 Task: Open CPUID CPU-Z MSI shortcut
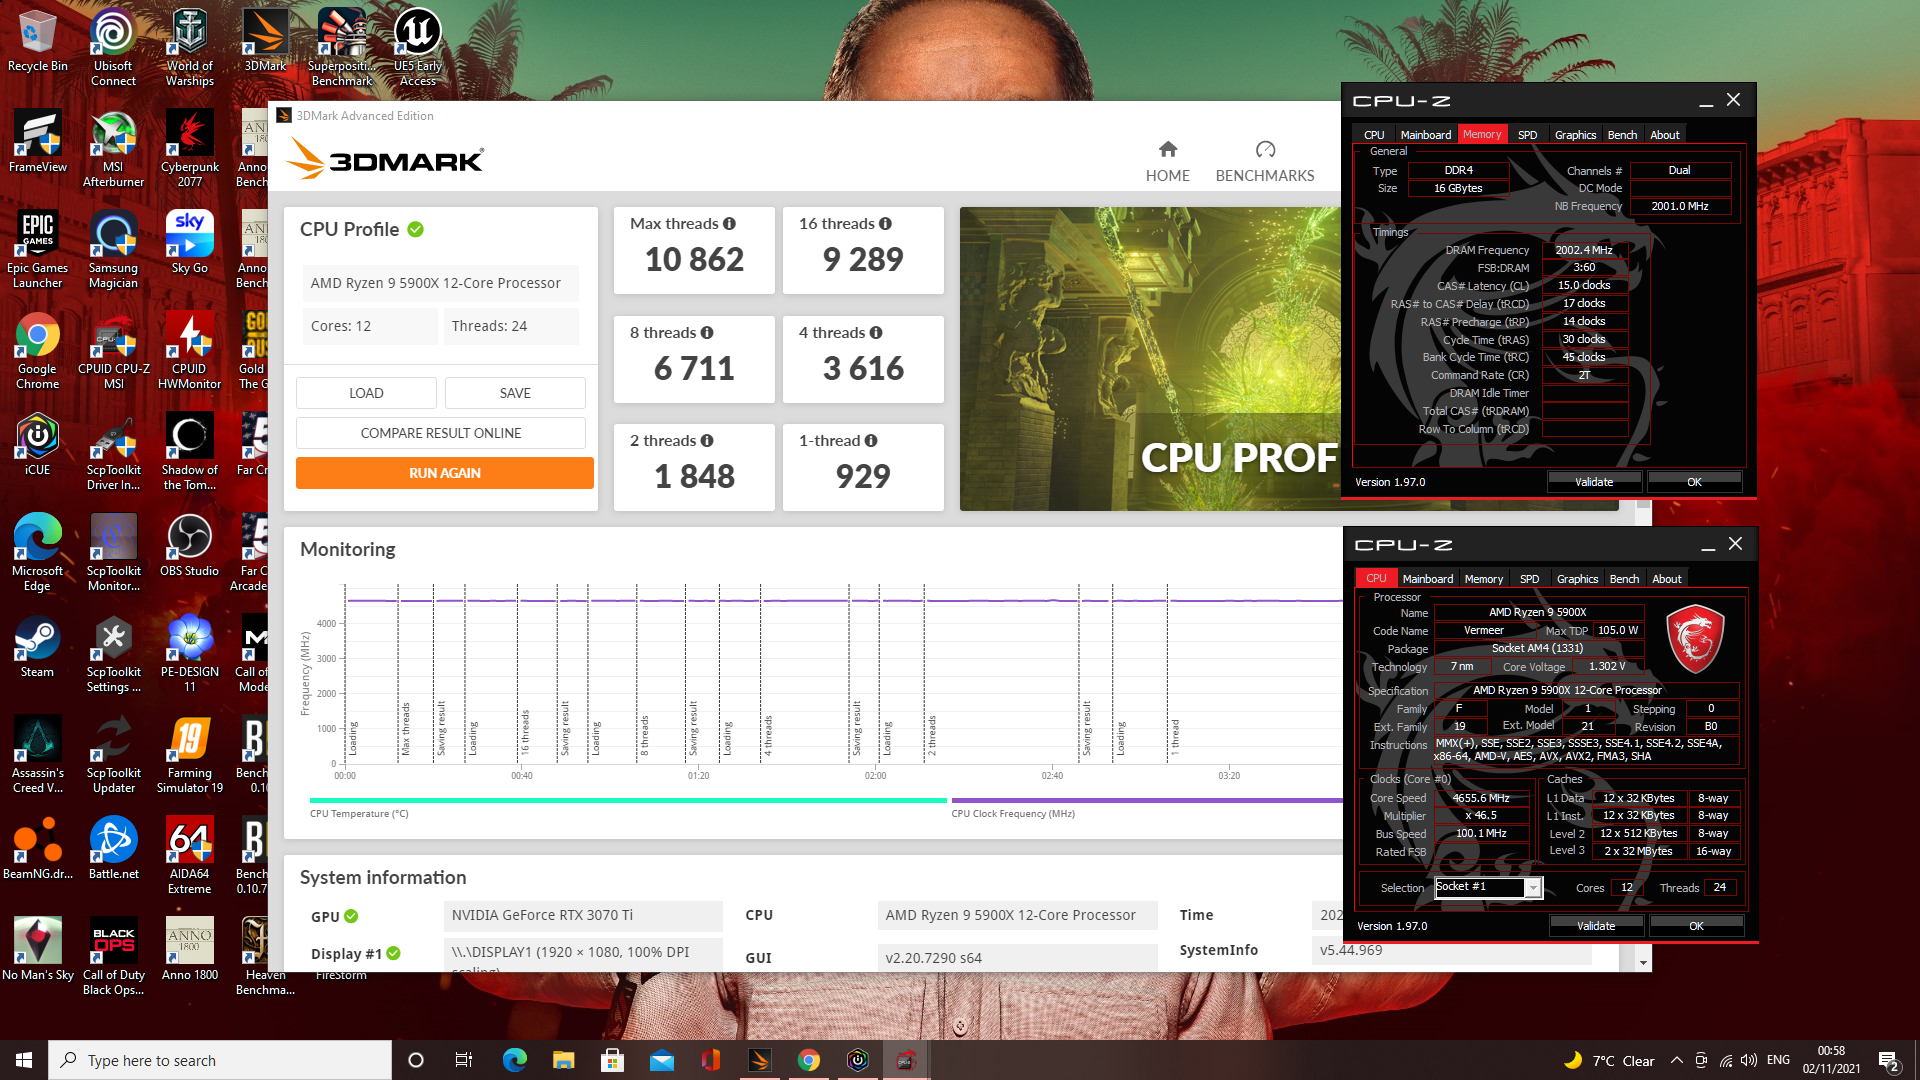(x=113, y=350)
